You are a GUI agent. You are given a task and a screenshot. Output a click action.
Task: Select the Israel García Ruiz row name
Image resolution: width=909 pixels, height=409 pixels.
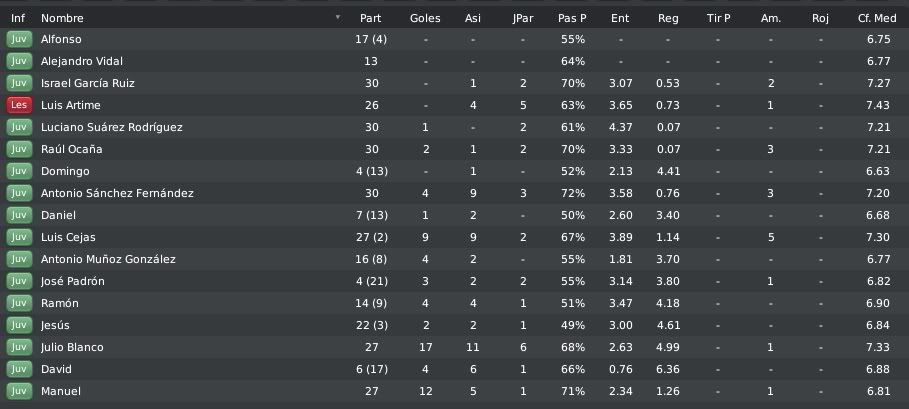click(88, 83)
